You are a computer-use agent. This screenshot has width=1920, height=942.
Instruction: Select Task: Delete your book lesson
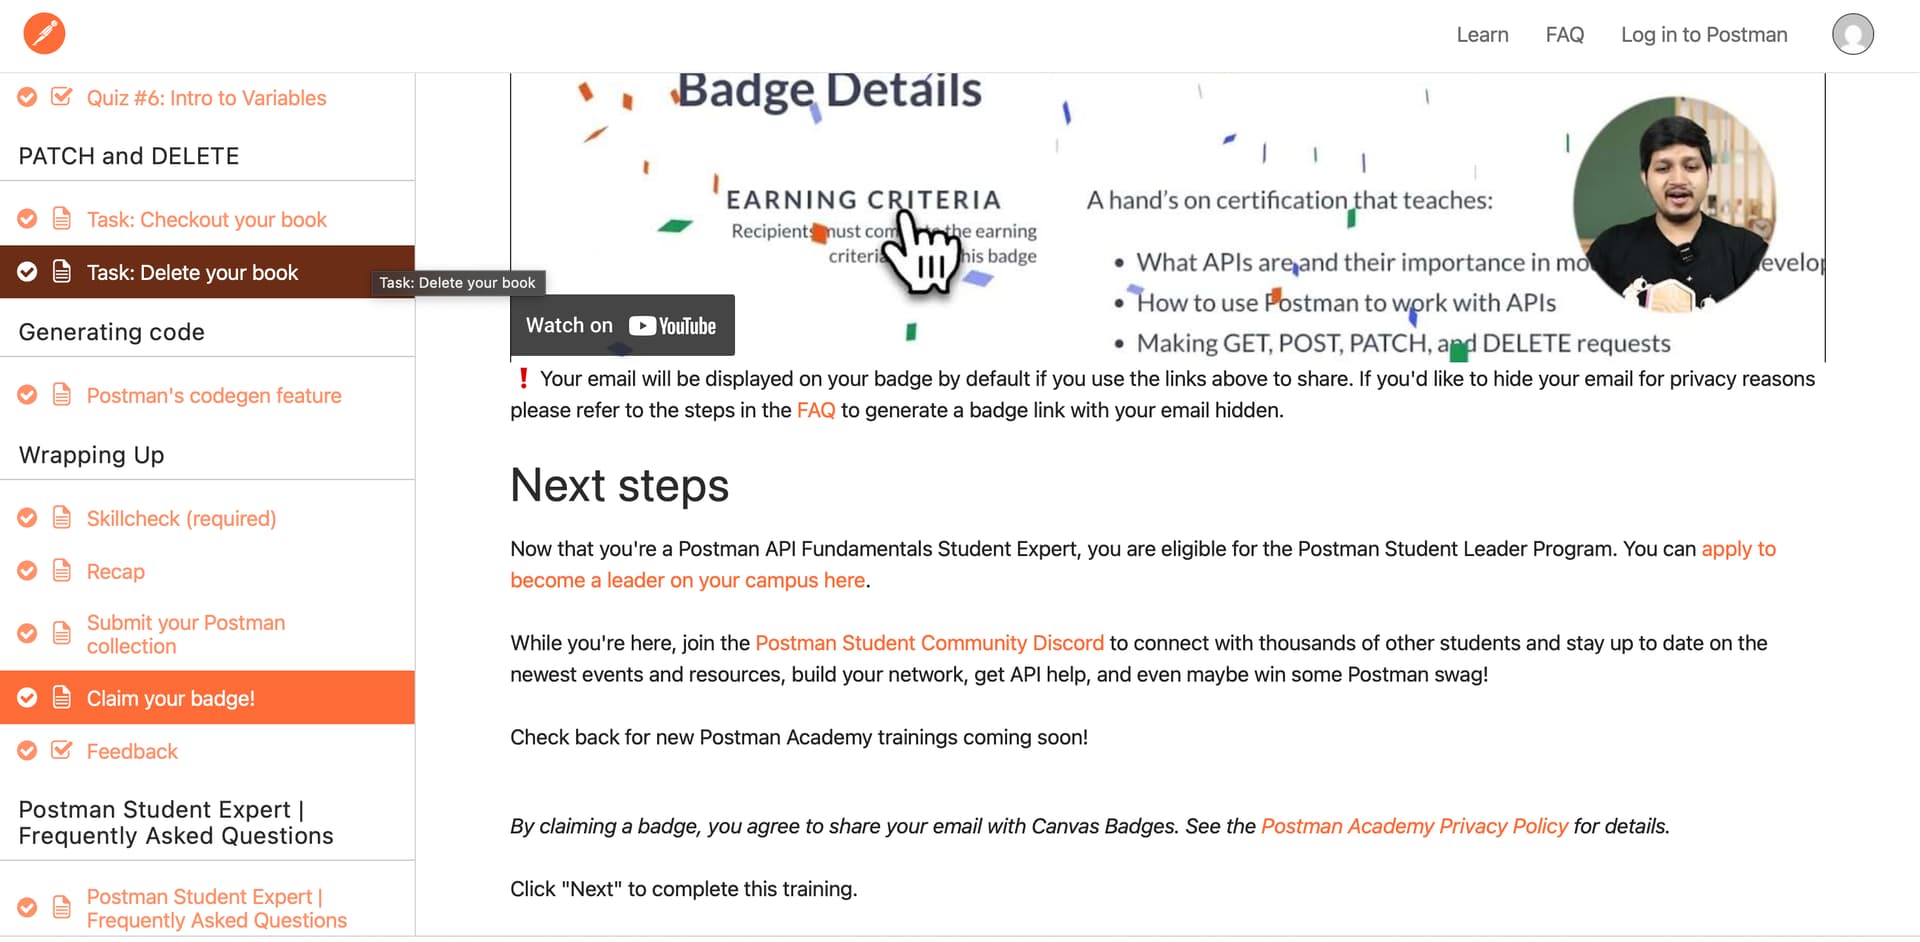(207, 272)
